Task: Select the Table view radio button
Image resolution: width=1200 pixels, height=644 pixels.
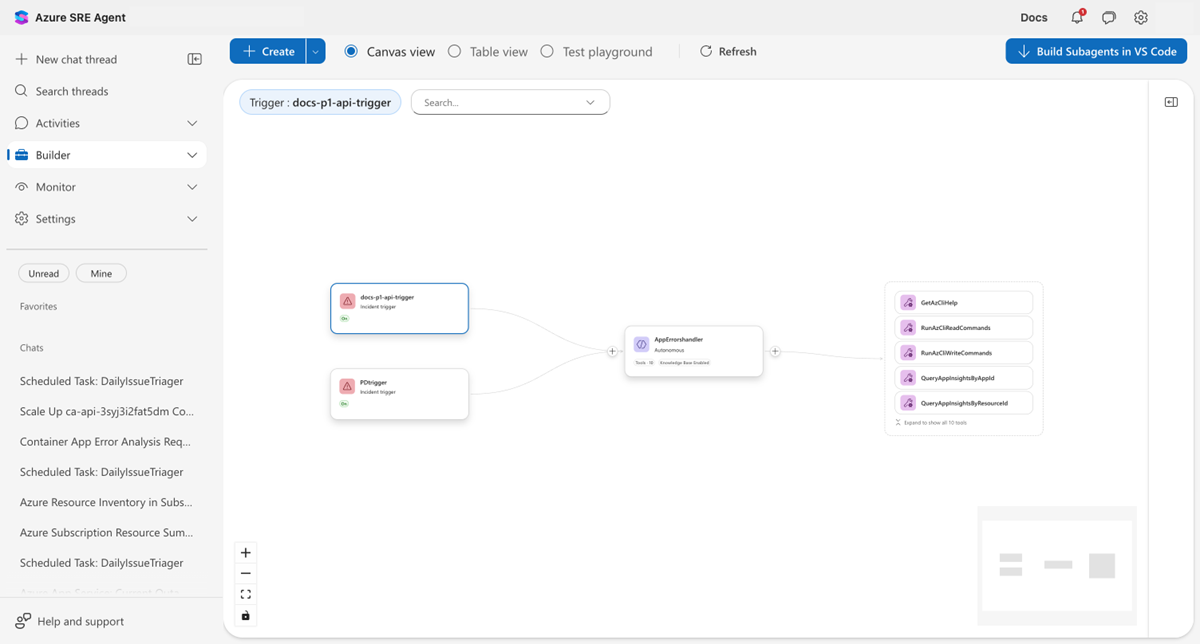Action: (455, 51)
